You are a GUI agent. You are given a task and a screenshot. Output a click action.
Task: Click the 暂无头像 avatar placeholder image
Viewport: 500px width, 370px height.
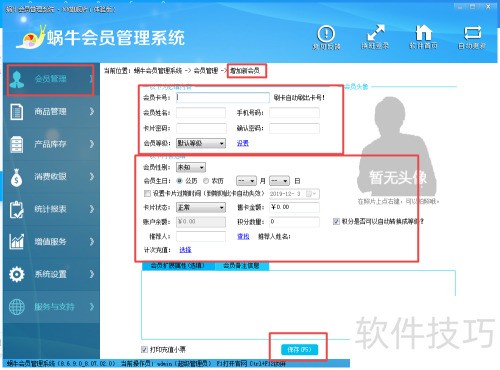point(398,147)
